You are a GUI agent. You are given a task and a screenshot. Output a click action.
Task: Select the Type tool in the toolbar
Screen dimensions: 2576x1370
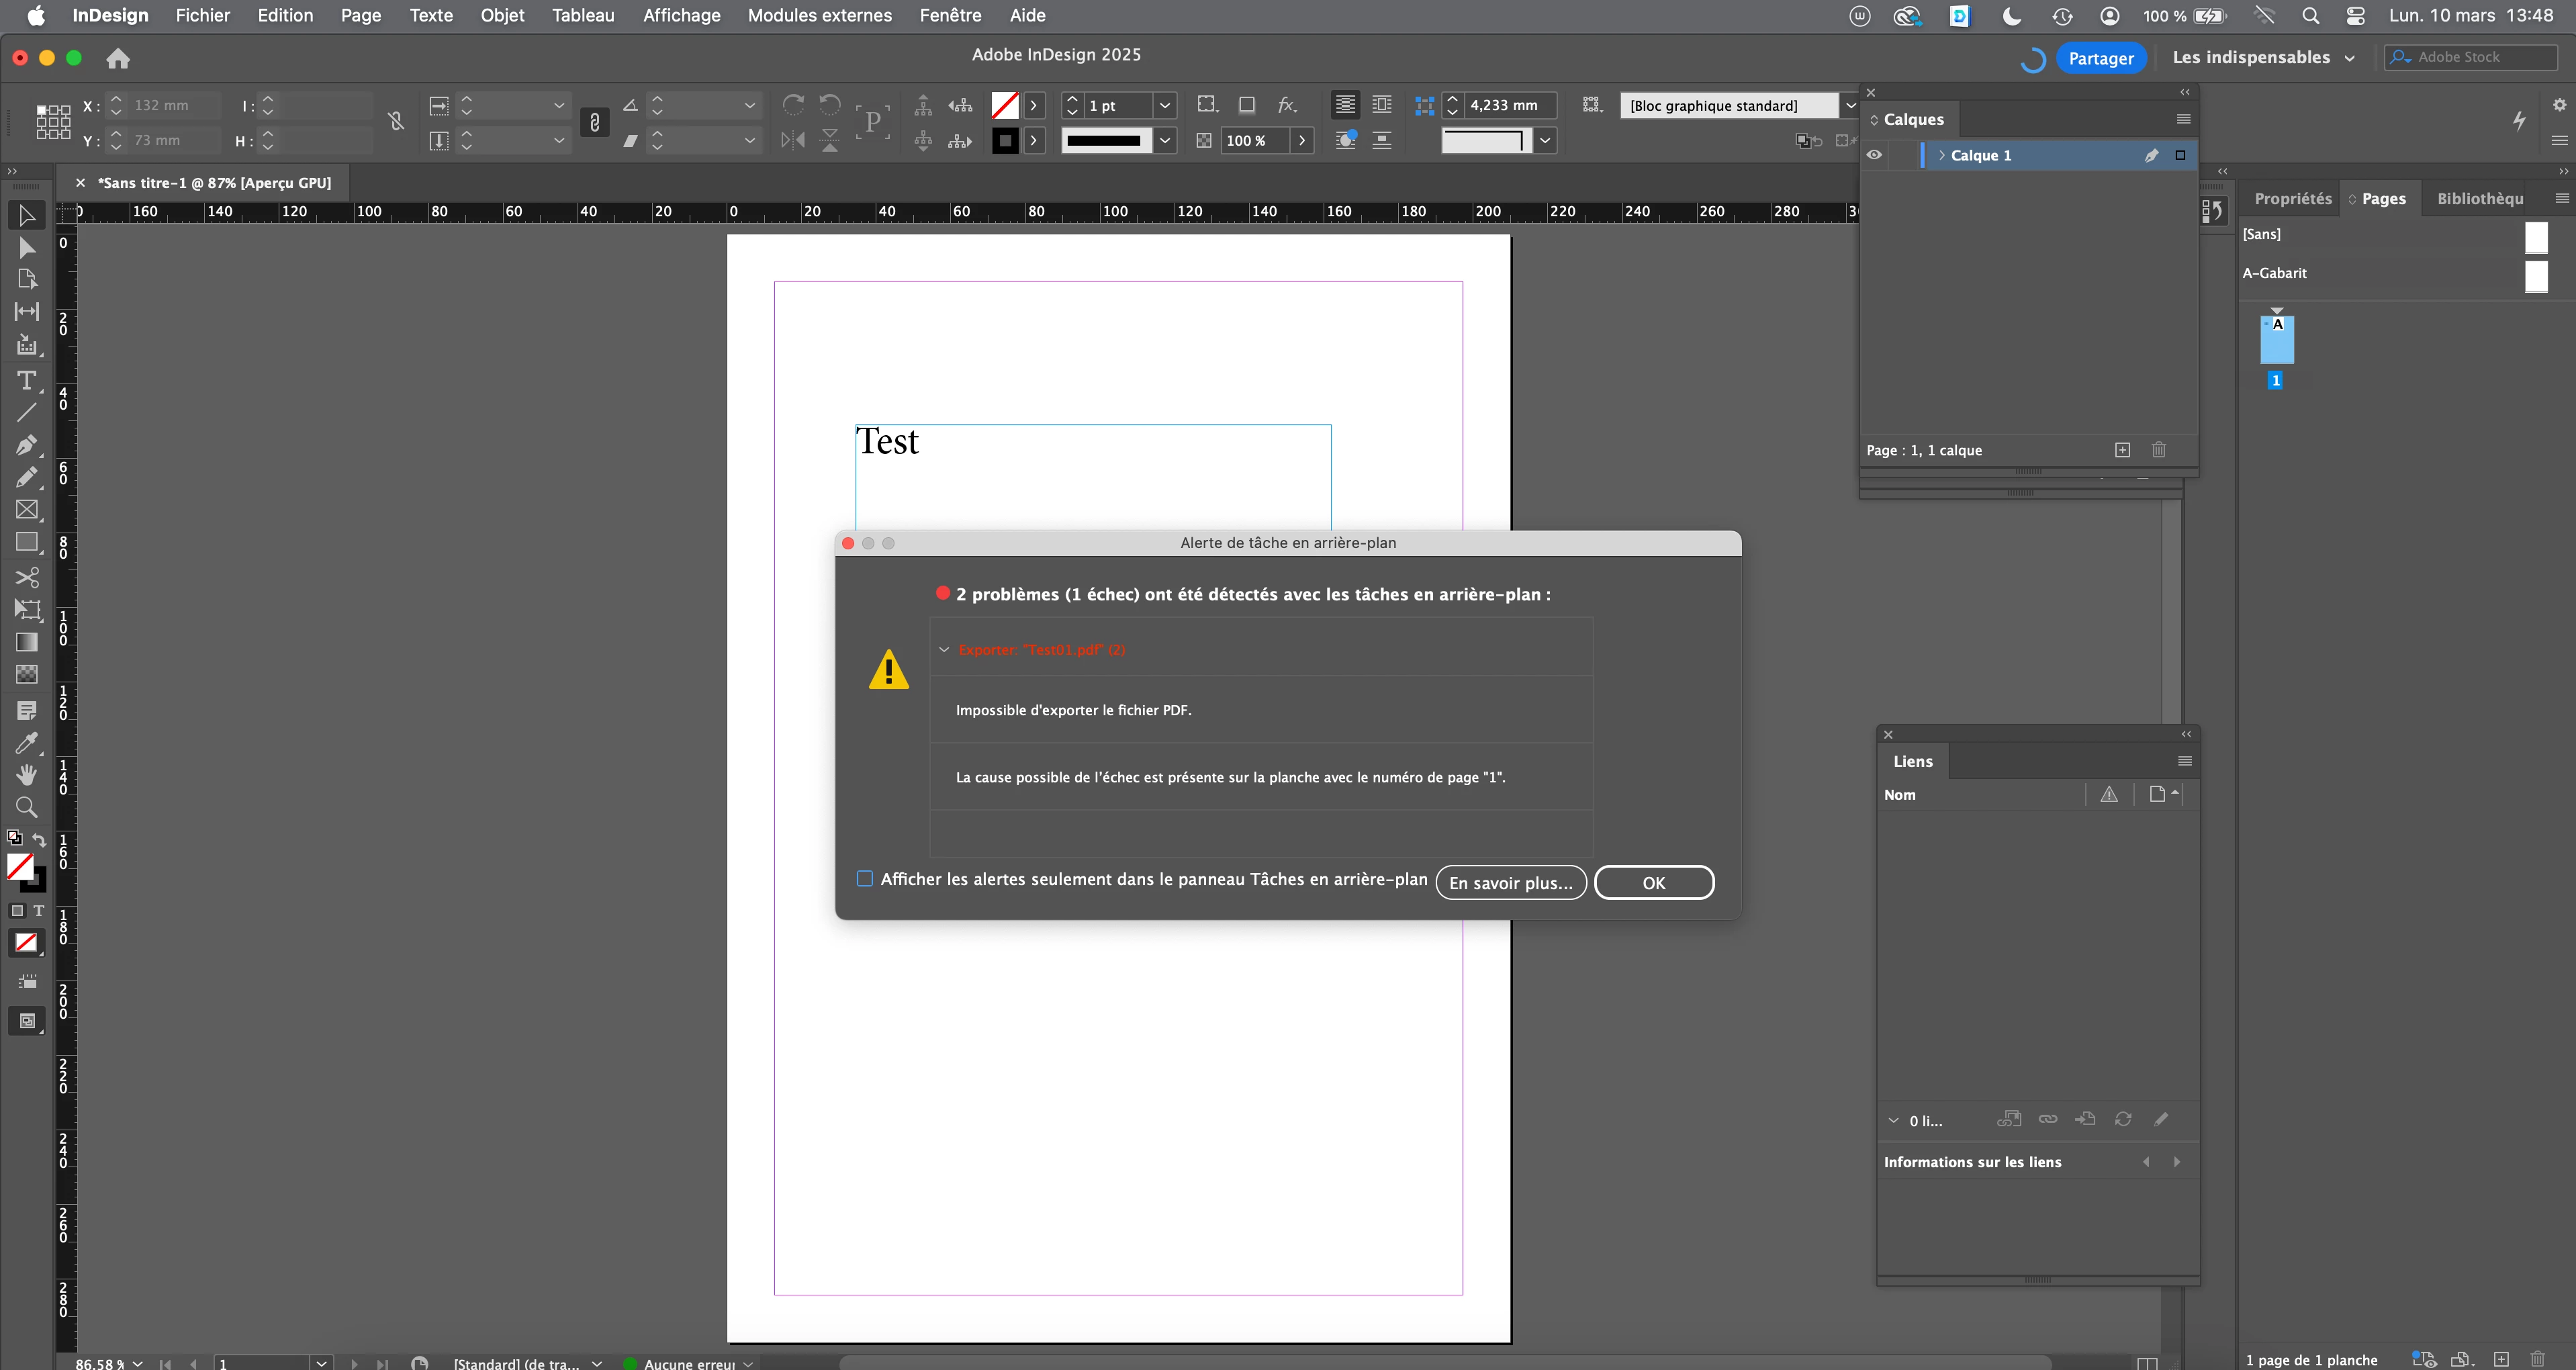point(27,380)
